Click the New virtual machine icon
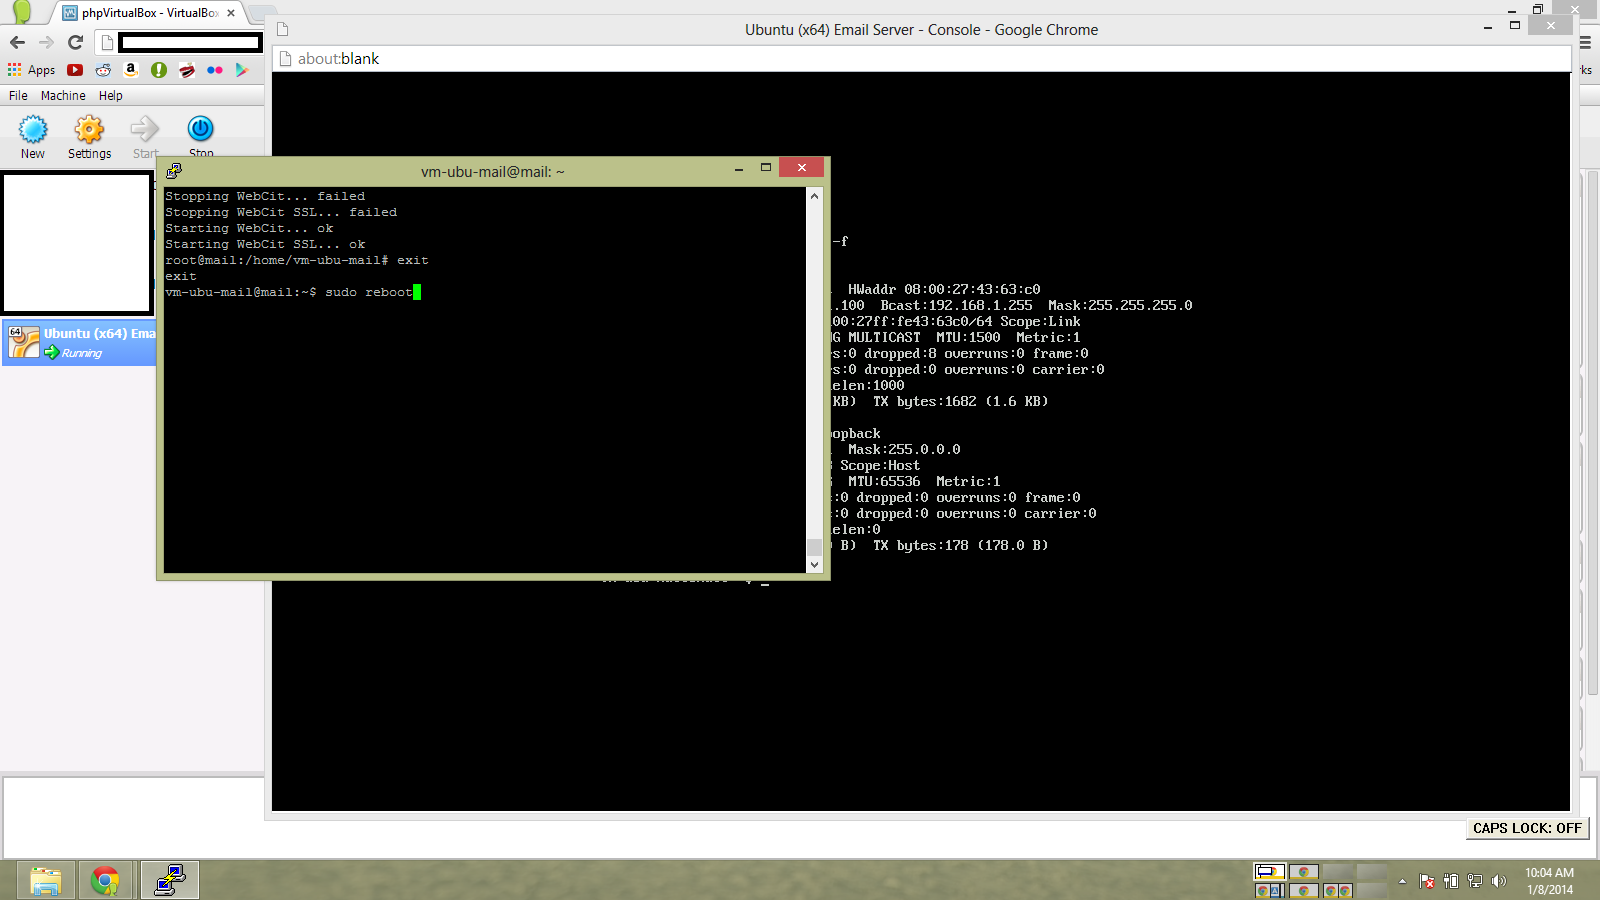The image size is (1600, 900). click(33, 129)
